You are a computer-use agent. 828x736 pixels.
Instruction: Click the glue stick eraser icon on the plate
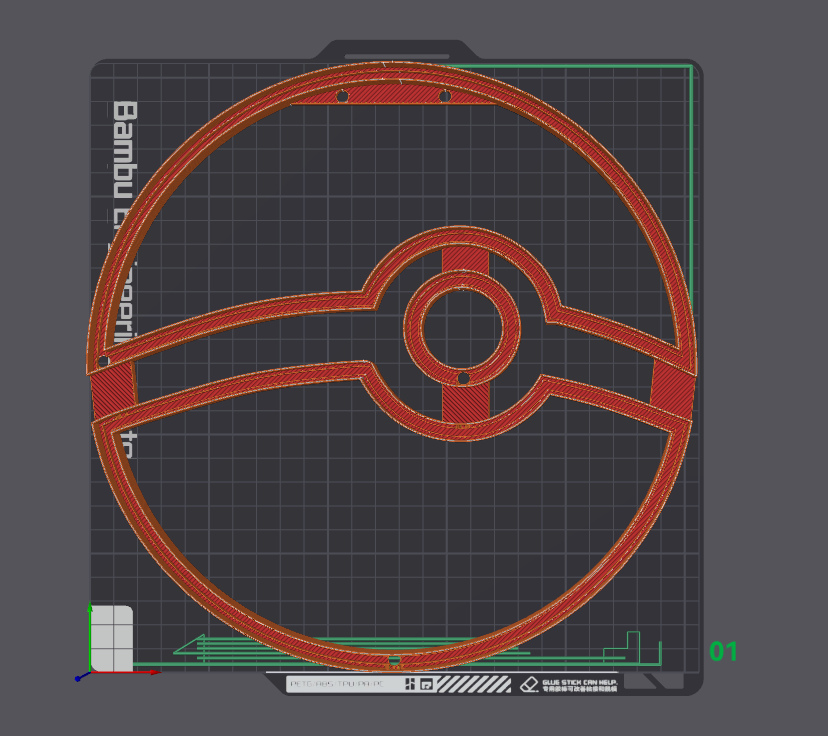(x=530, y=684)
